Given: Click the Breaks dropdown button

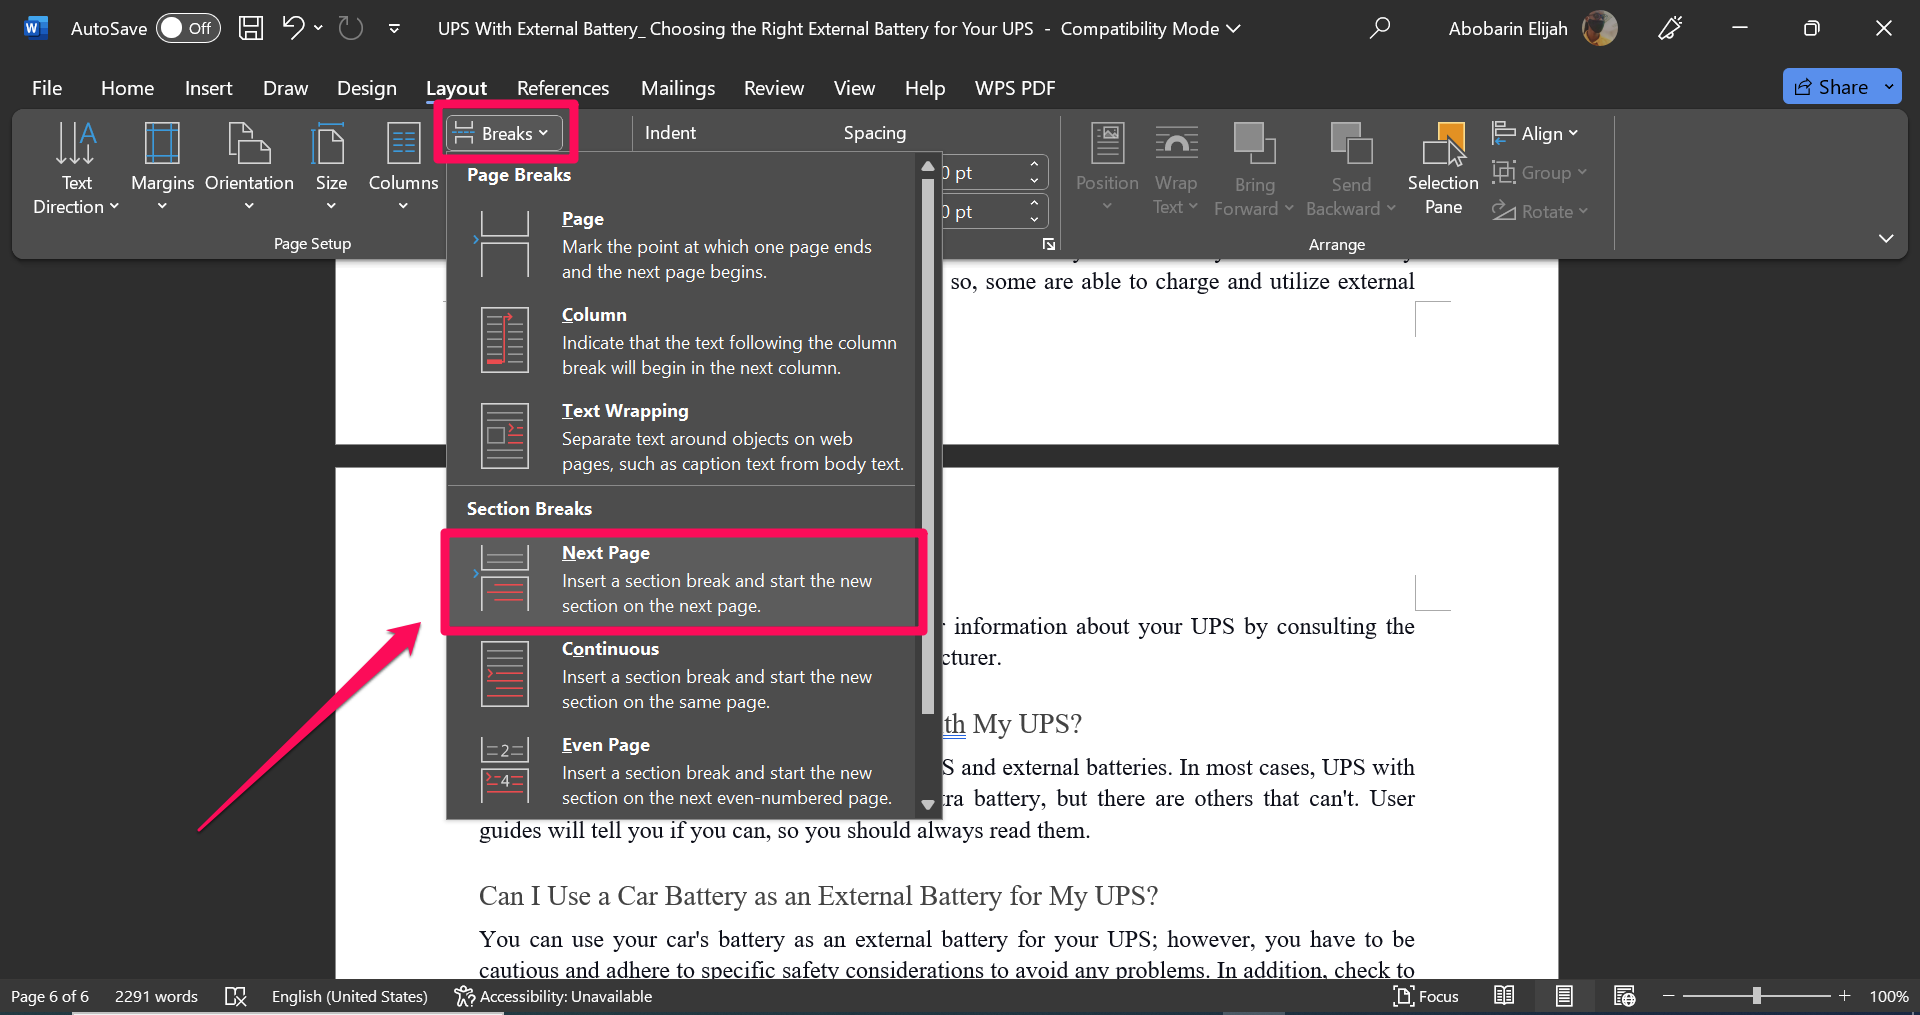Looking at the screenshot, I should (505, 133).
